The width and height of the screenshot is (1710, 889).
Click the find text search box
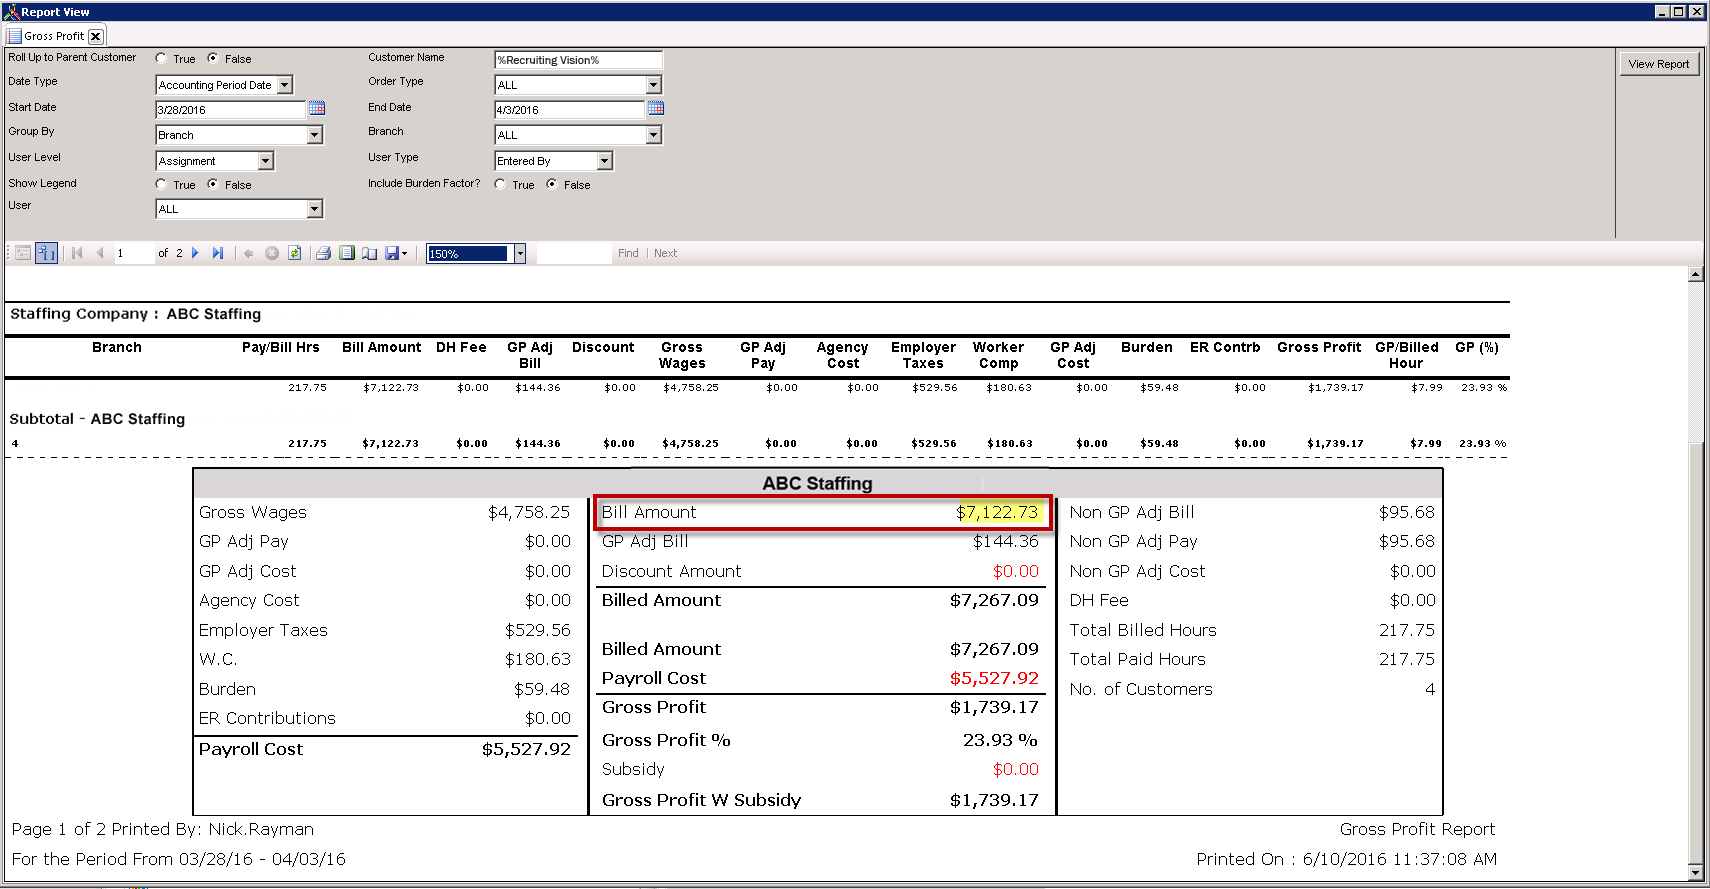[574, 254]
